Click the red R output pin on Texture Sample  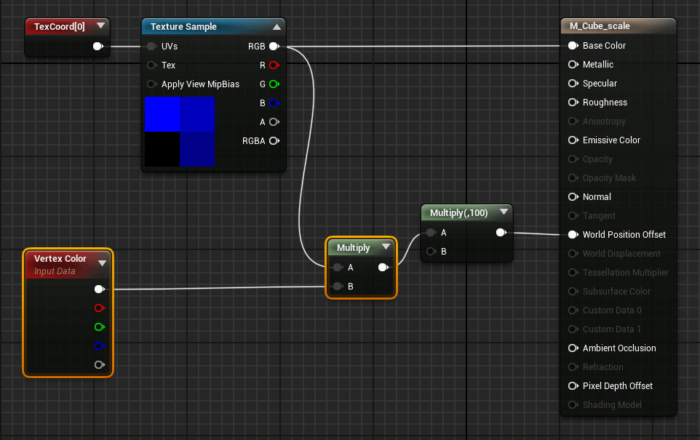(273, 65)
